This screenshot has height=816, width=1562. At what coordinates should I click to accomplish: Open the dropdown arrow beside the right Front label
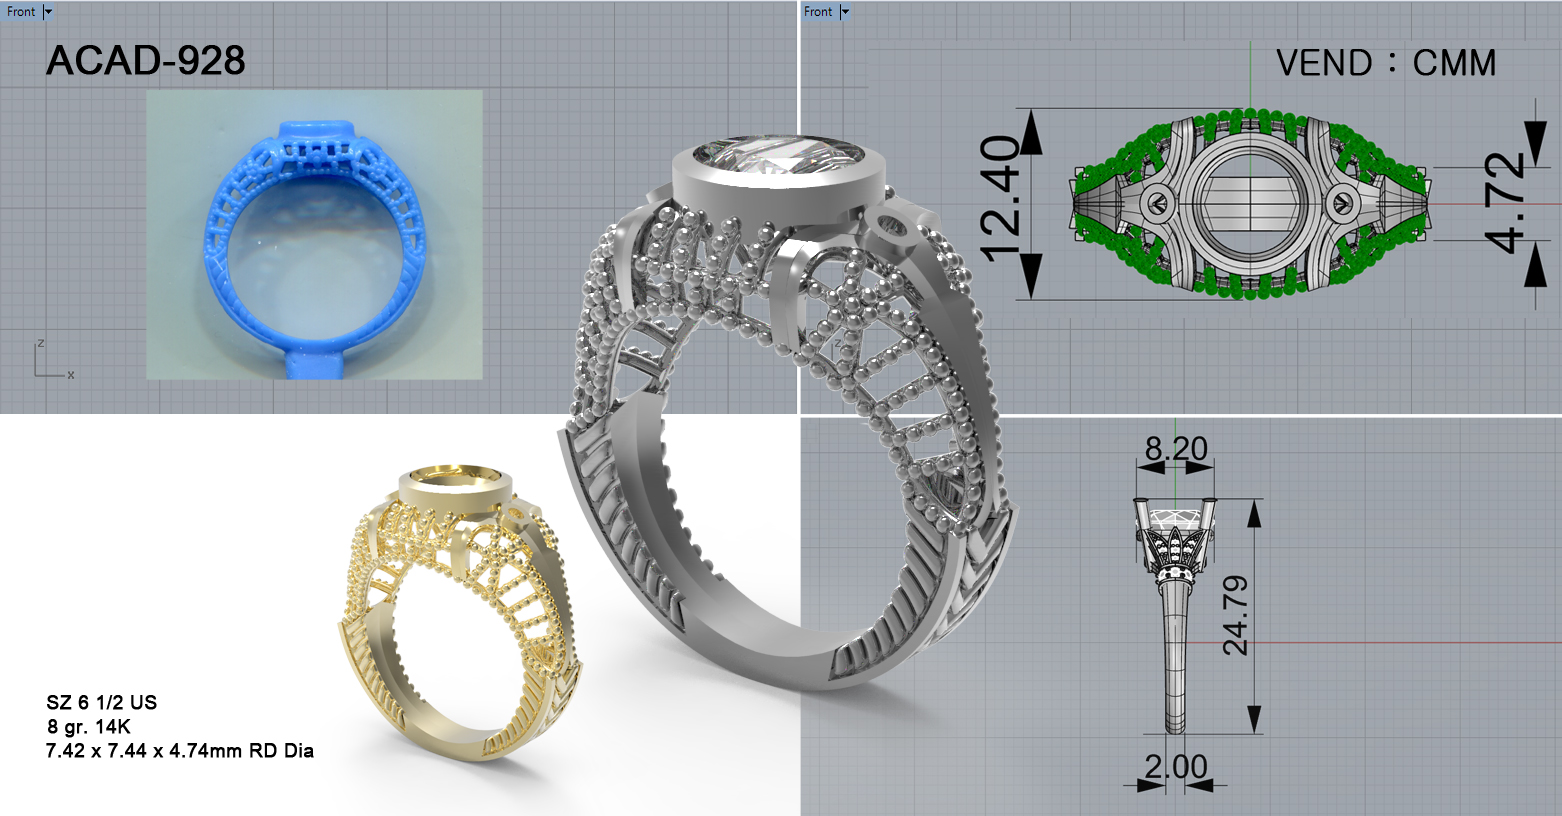click(x=845, y=12)
